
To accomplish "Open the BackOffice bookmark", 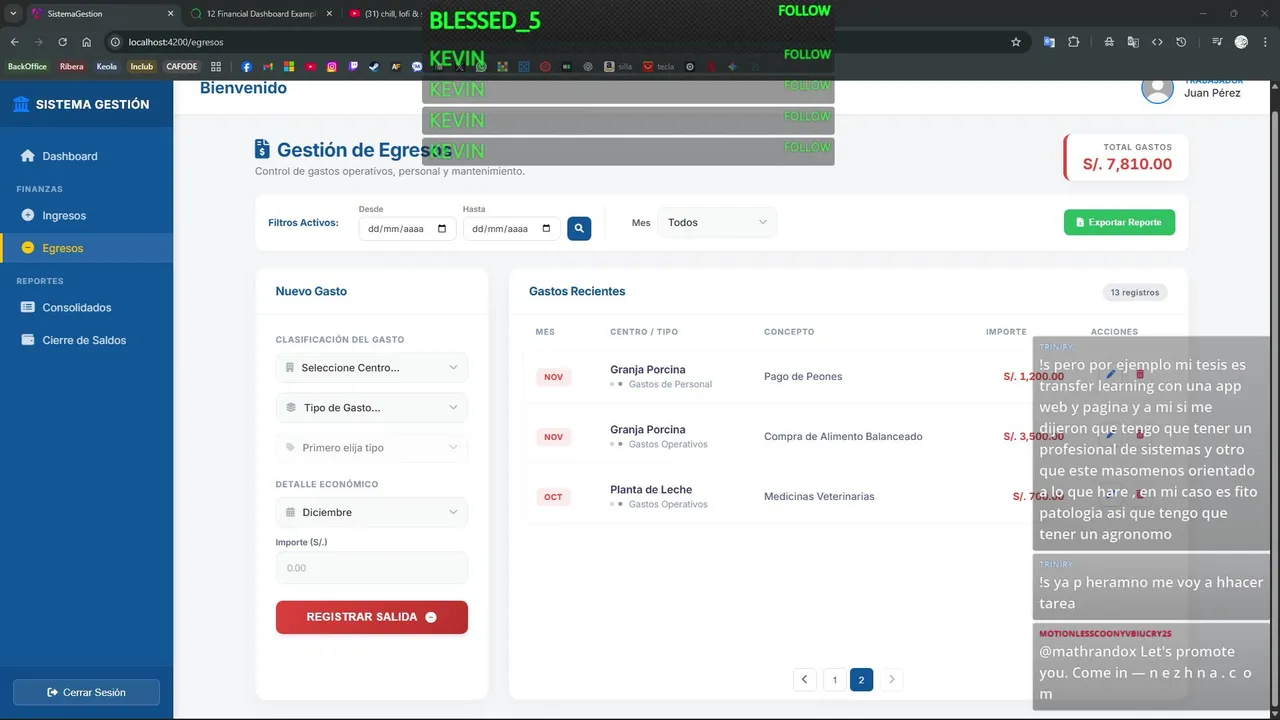I will pos(27,67).
